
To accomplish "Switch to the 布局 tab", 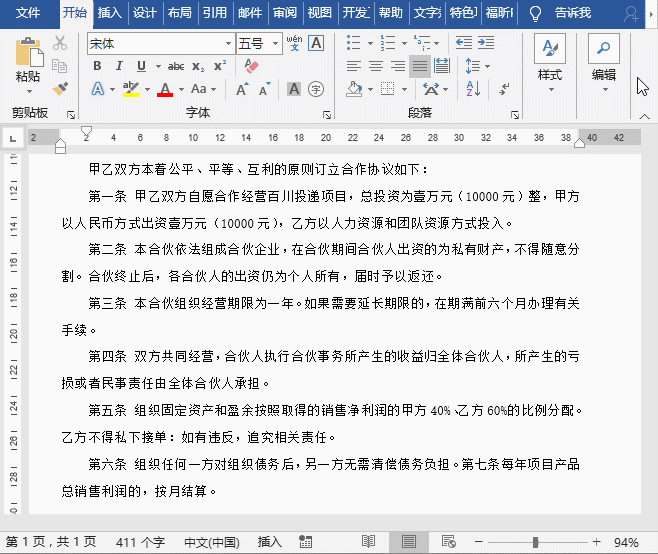I will pos(180,13).
